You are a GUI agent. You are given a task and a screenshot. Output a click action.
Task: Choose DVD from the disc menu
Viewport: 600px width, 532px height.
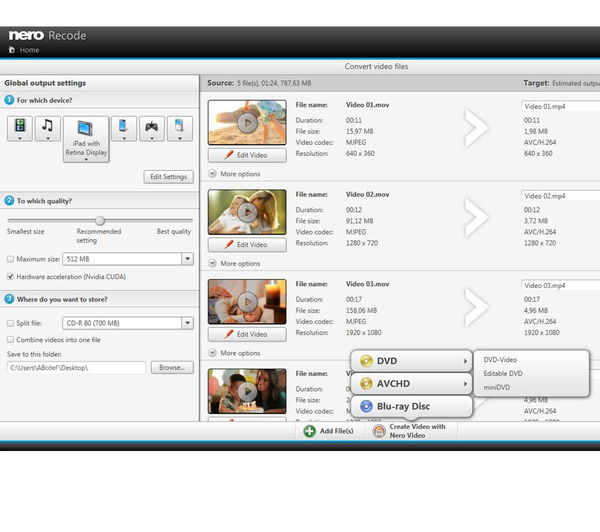coord(411,361)
